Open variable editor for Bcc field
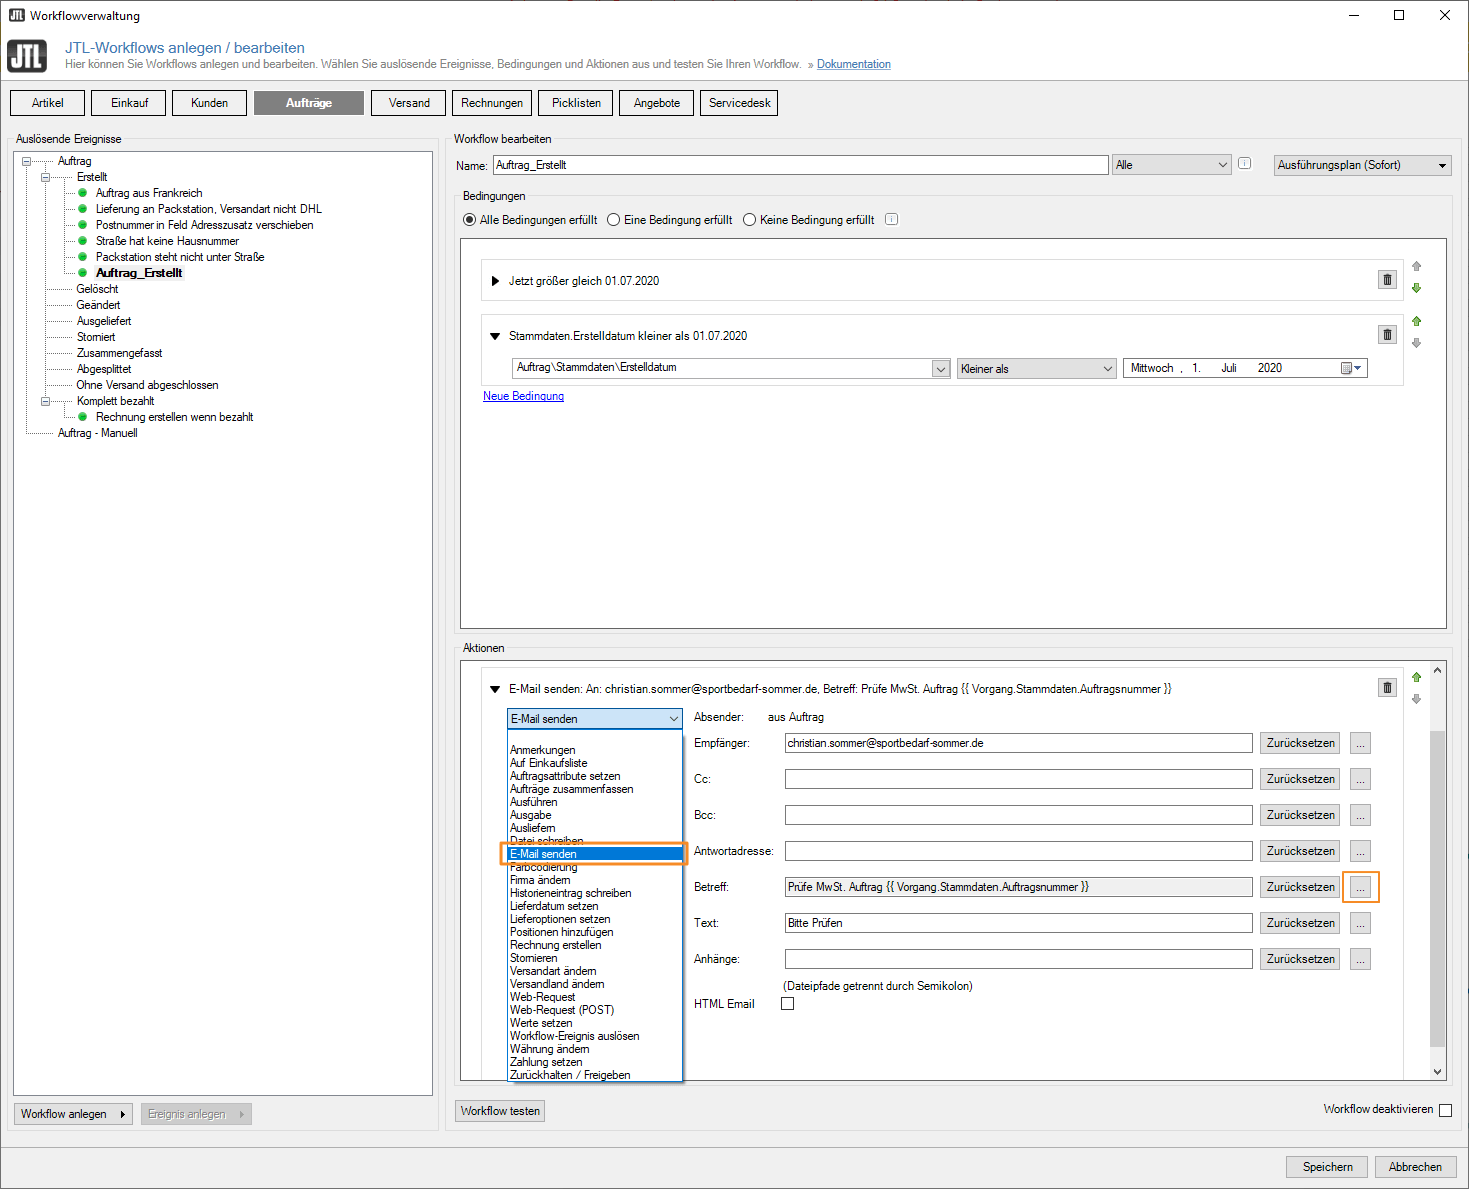 (x=1360, y=815)
